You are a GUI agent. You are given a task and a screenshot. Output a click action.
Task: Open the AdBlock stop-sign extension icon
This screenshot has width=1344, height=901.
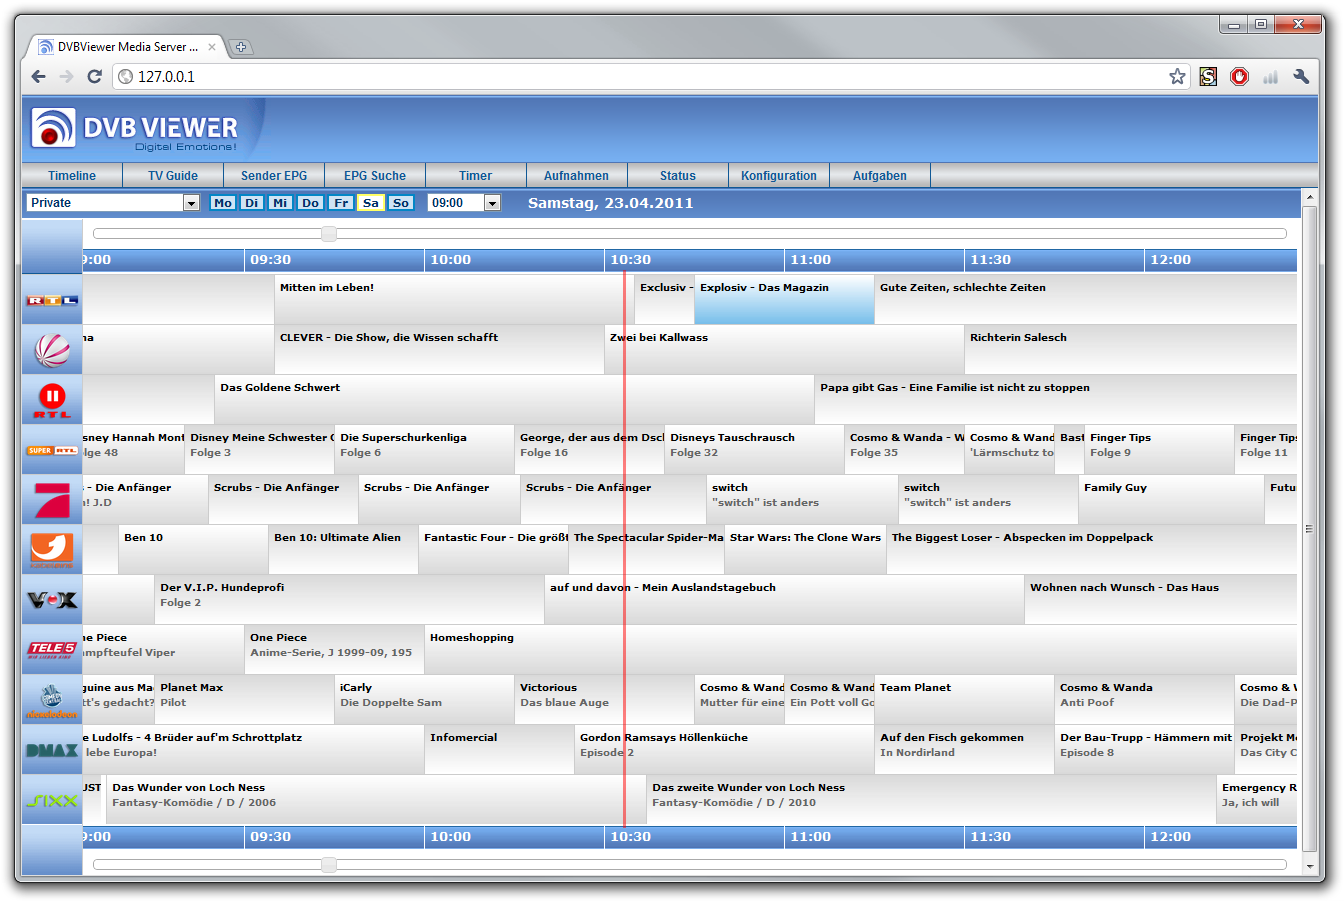click(x=1239, y=76)
